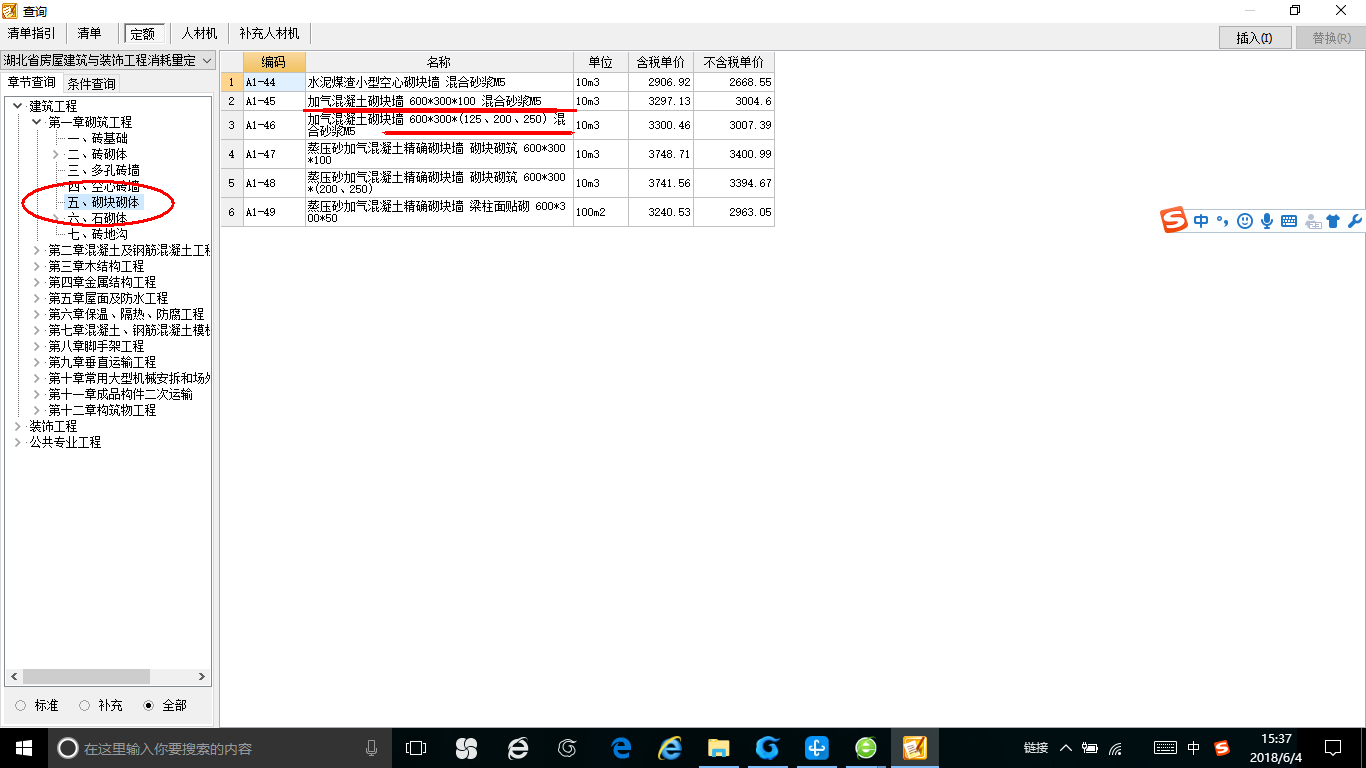Screen dimensions: 1366x768
Task: Open the skin shirt icon on Sogou toolbar
Action: click(x=1333, y=222)
